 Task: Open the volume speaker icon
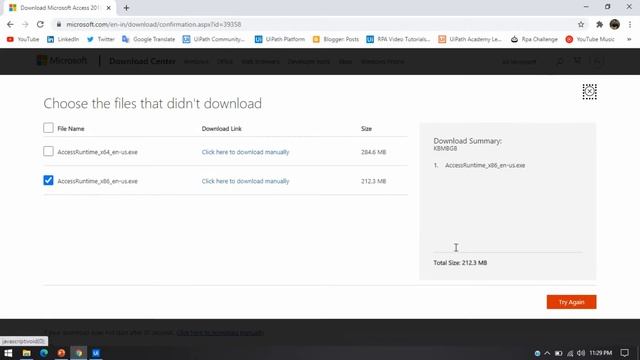point(581,353)
